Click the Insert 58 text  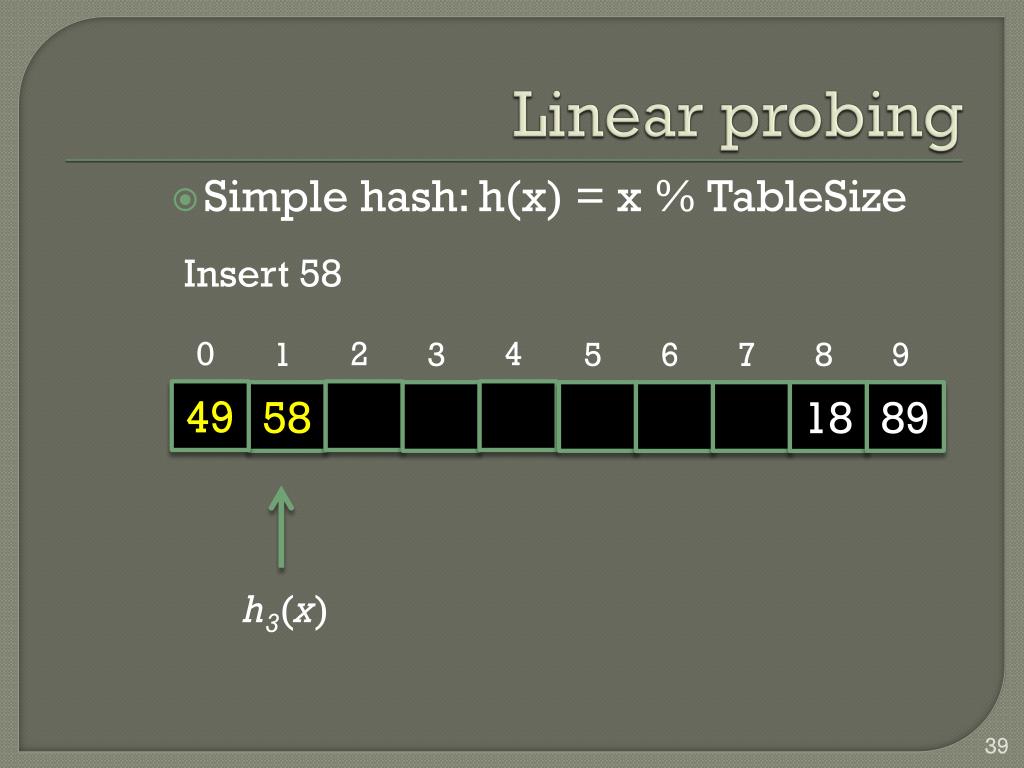[x=263, y=274]
